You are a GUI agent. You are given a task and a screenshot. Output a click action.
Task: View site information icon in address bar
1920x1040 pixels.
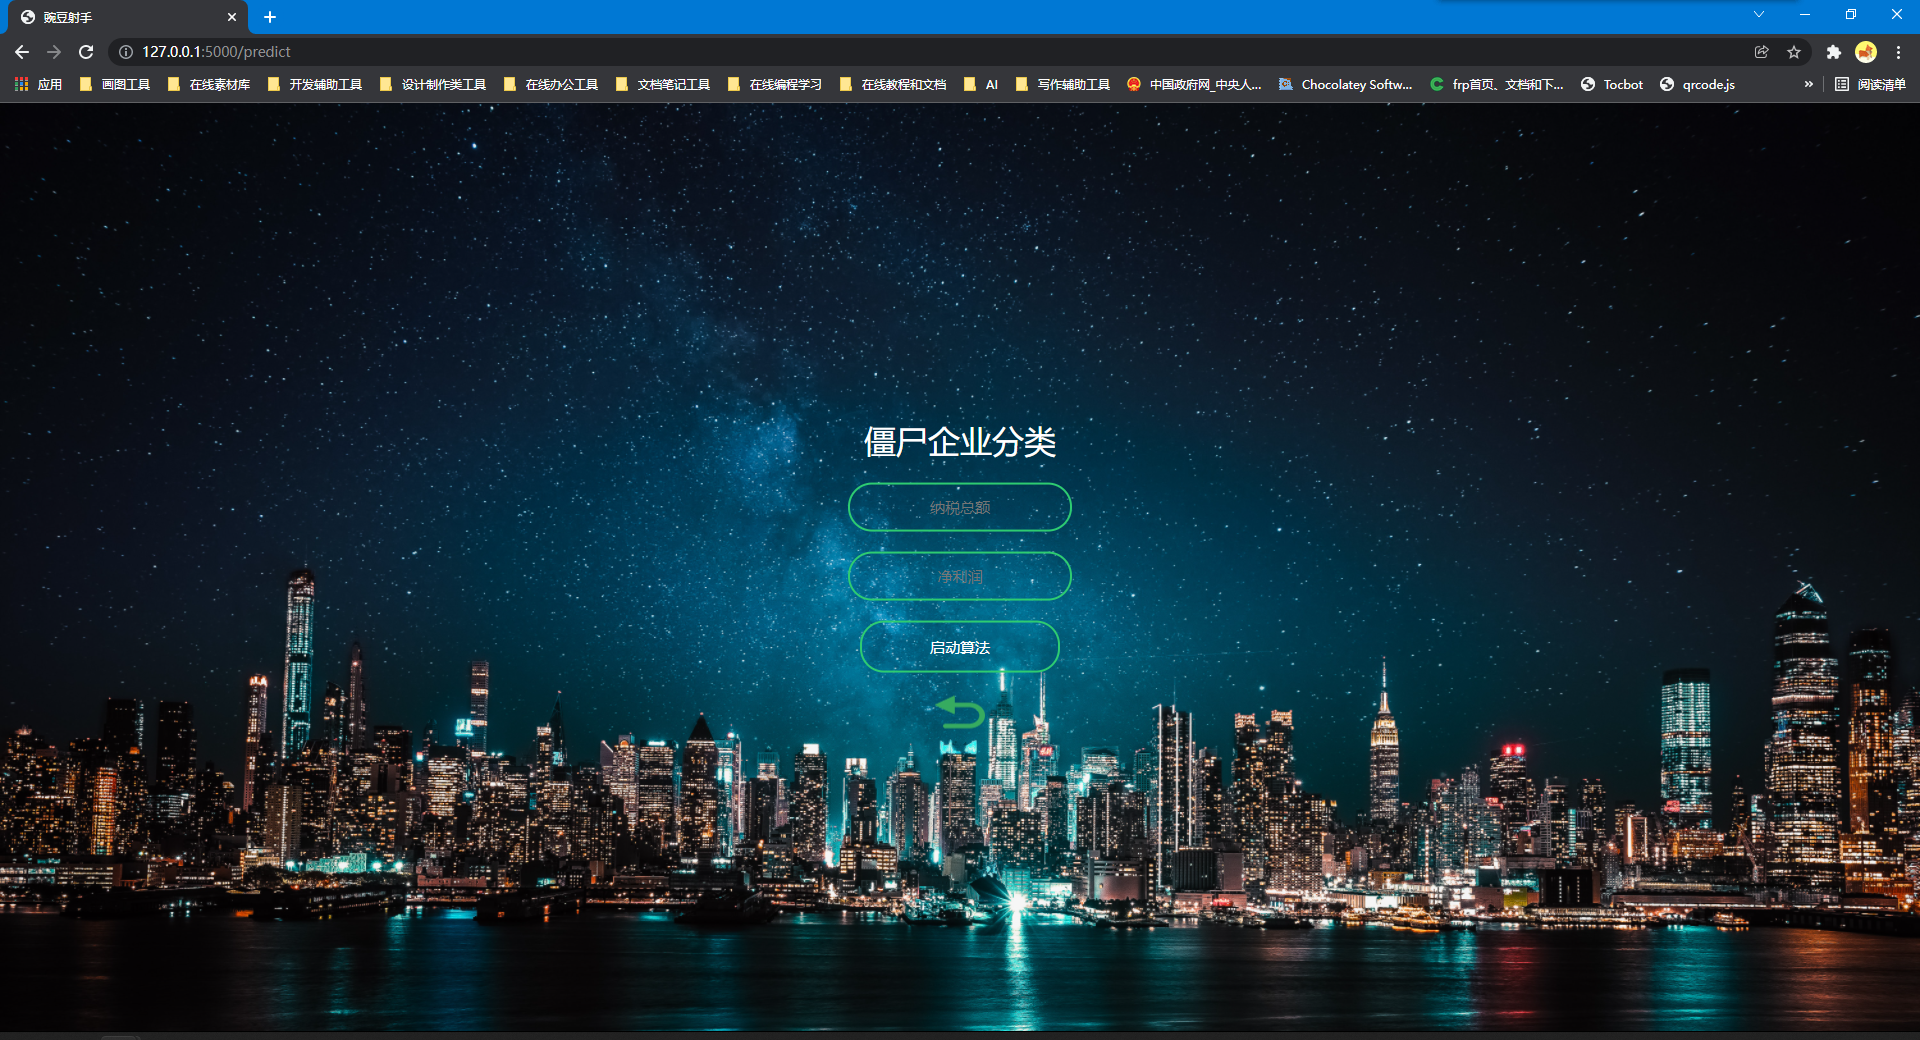pos(126,52)
